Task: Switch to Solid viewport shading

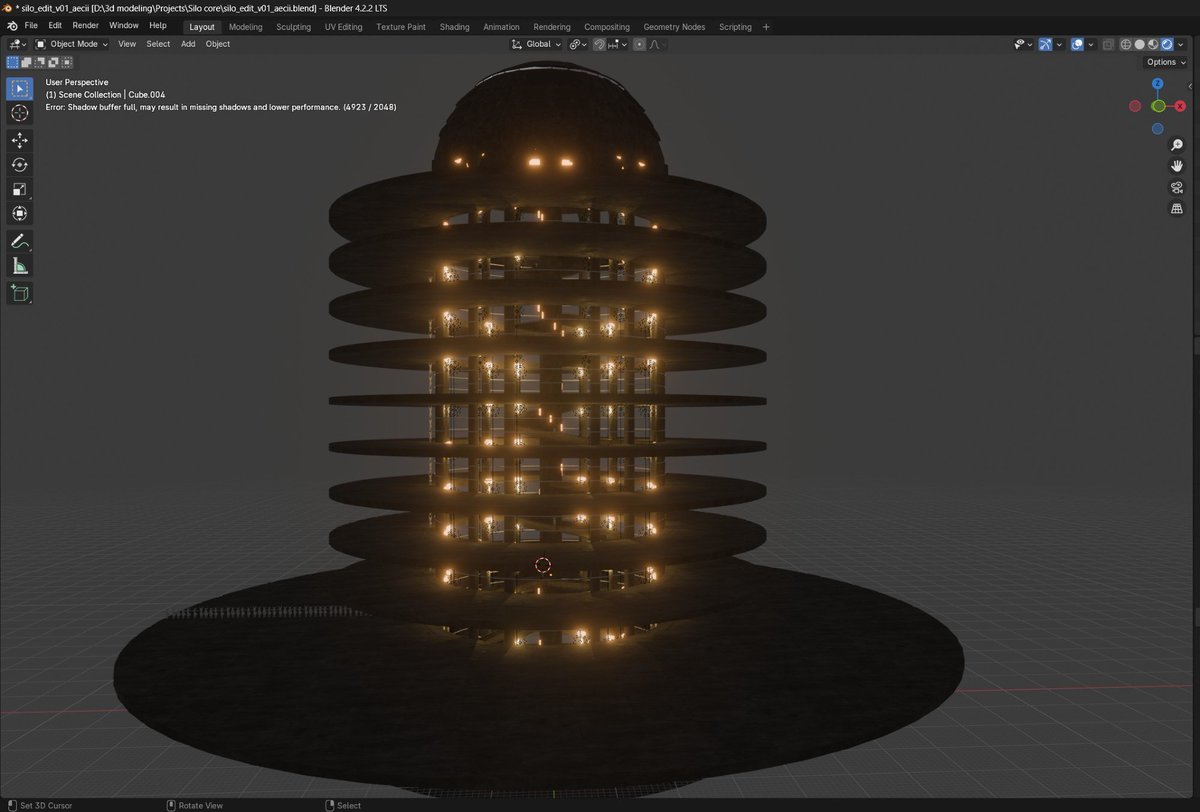Action: click(1140, 44)
